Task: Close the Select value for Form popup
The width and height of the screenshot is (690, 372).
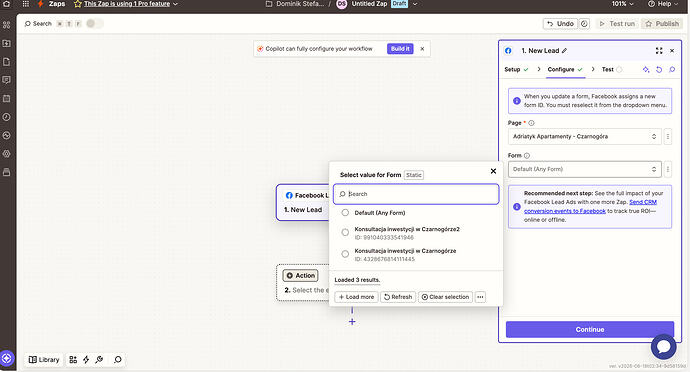Action: pyautogui.click(x=493, y=171)
